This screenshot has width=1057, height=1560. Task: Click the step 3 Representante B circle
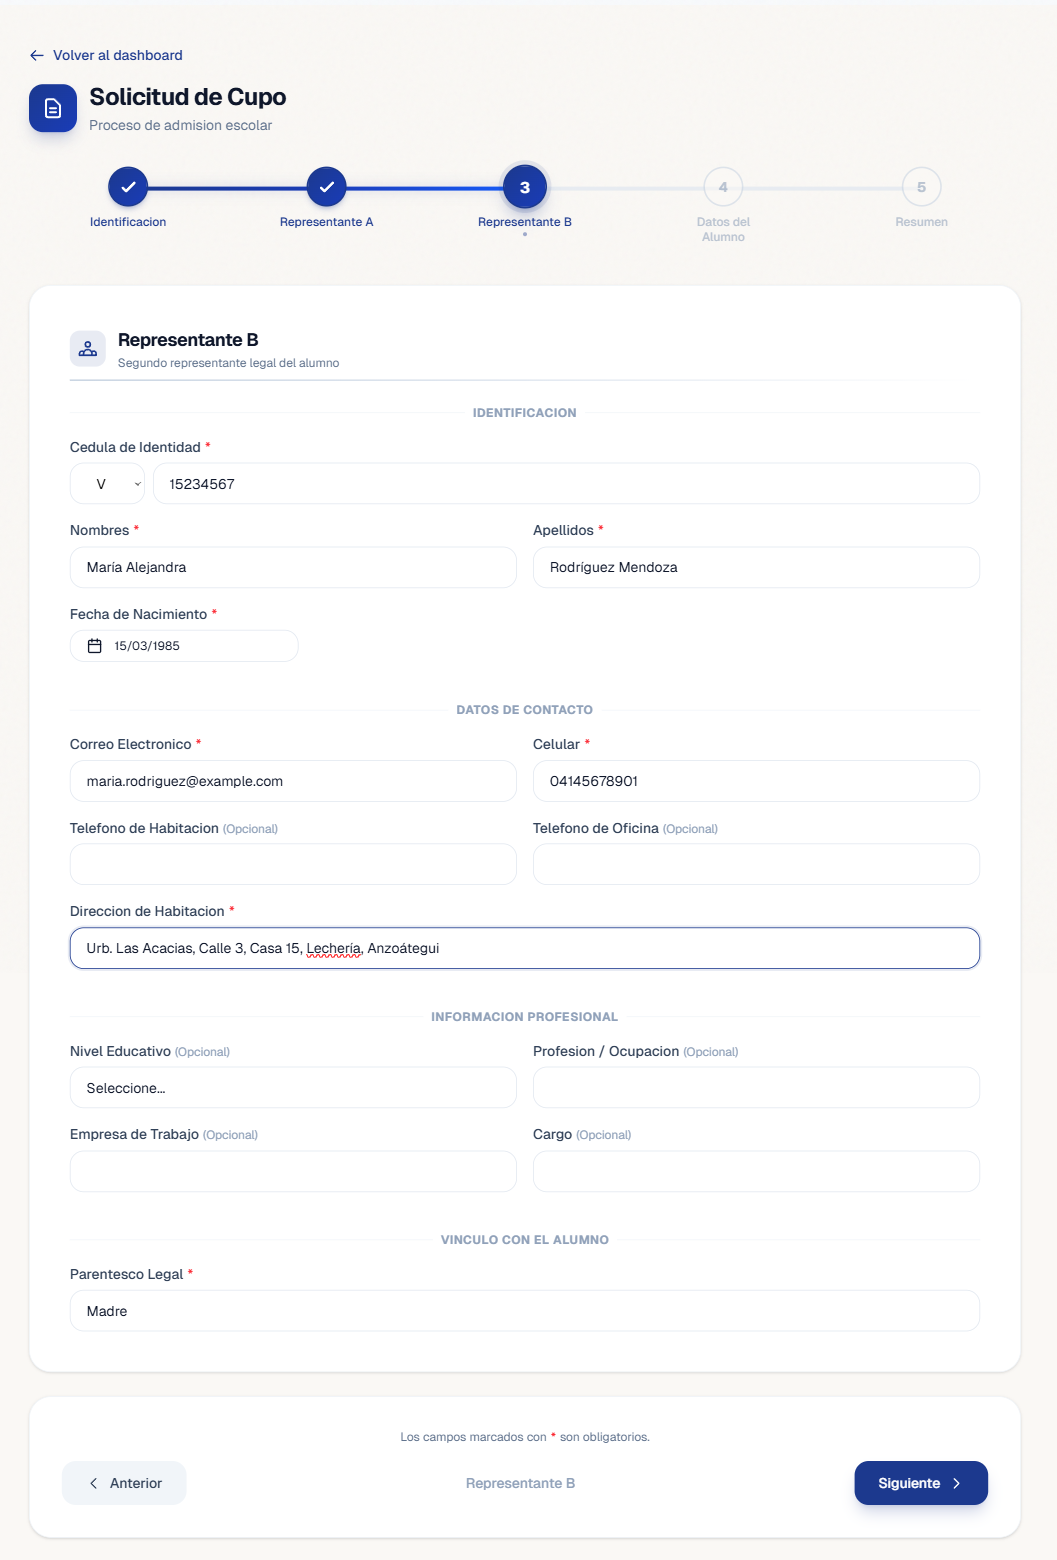coord(525,187)
